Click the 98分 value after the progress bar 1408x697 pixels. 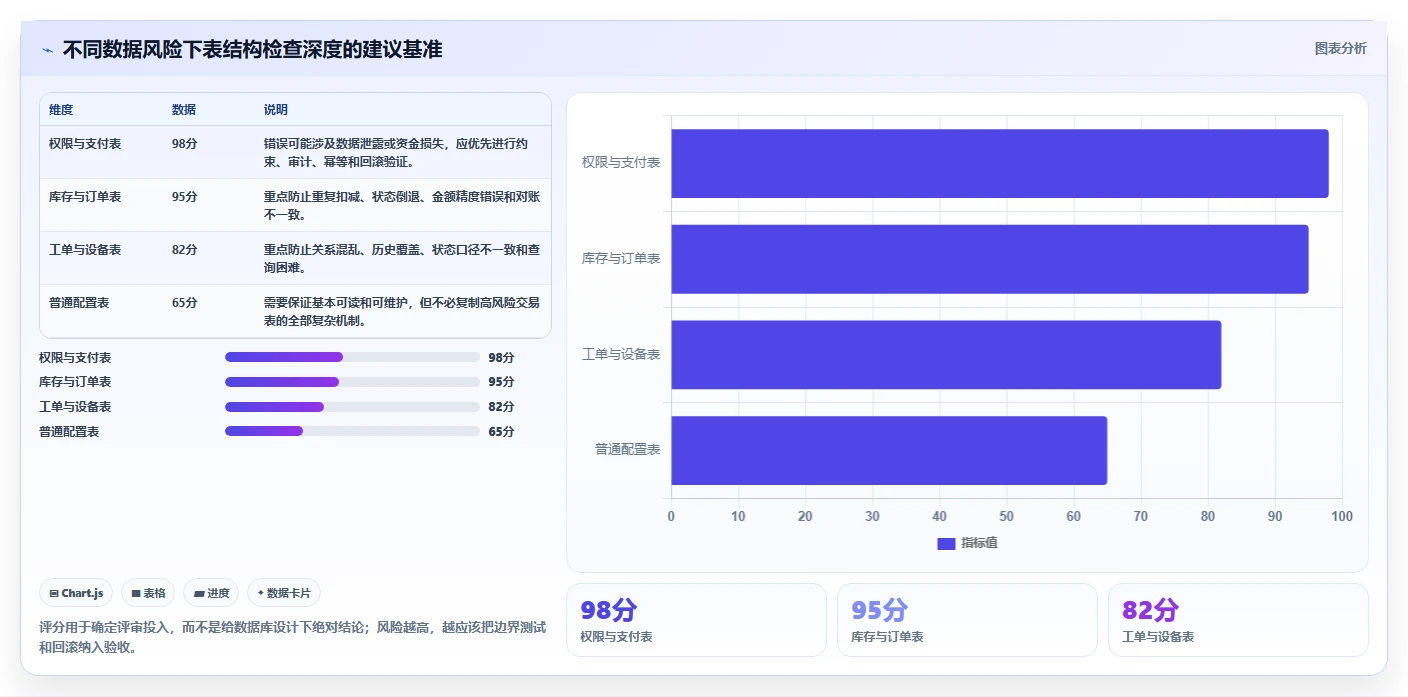[501, 357]
